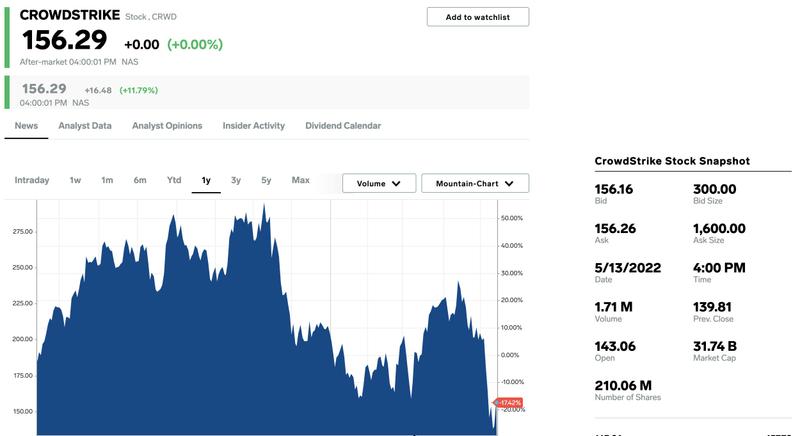
Task: Click the 1,600.00 Ask Size value
Action: 719,228
